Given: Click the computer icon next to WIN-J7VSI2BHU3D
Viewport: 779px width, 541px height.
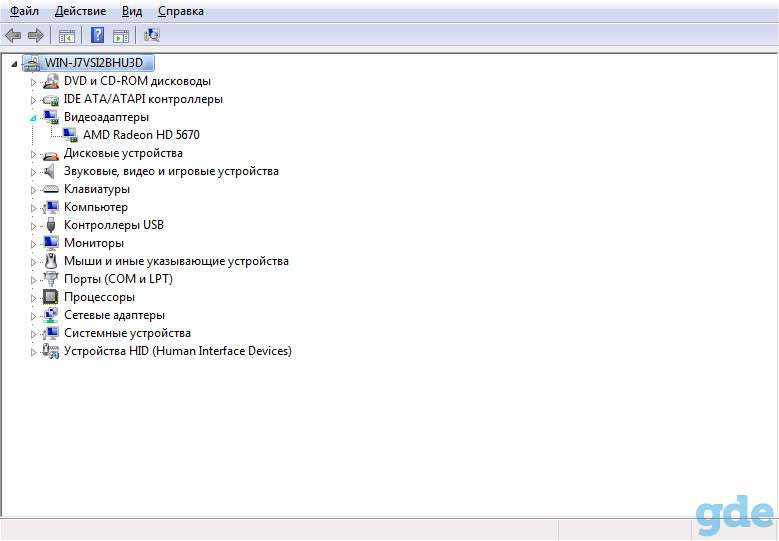Looking at the screenshot, I should (32, 63).
